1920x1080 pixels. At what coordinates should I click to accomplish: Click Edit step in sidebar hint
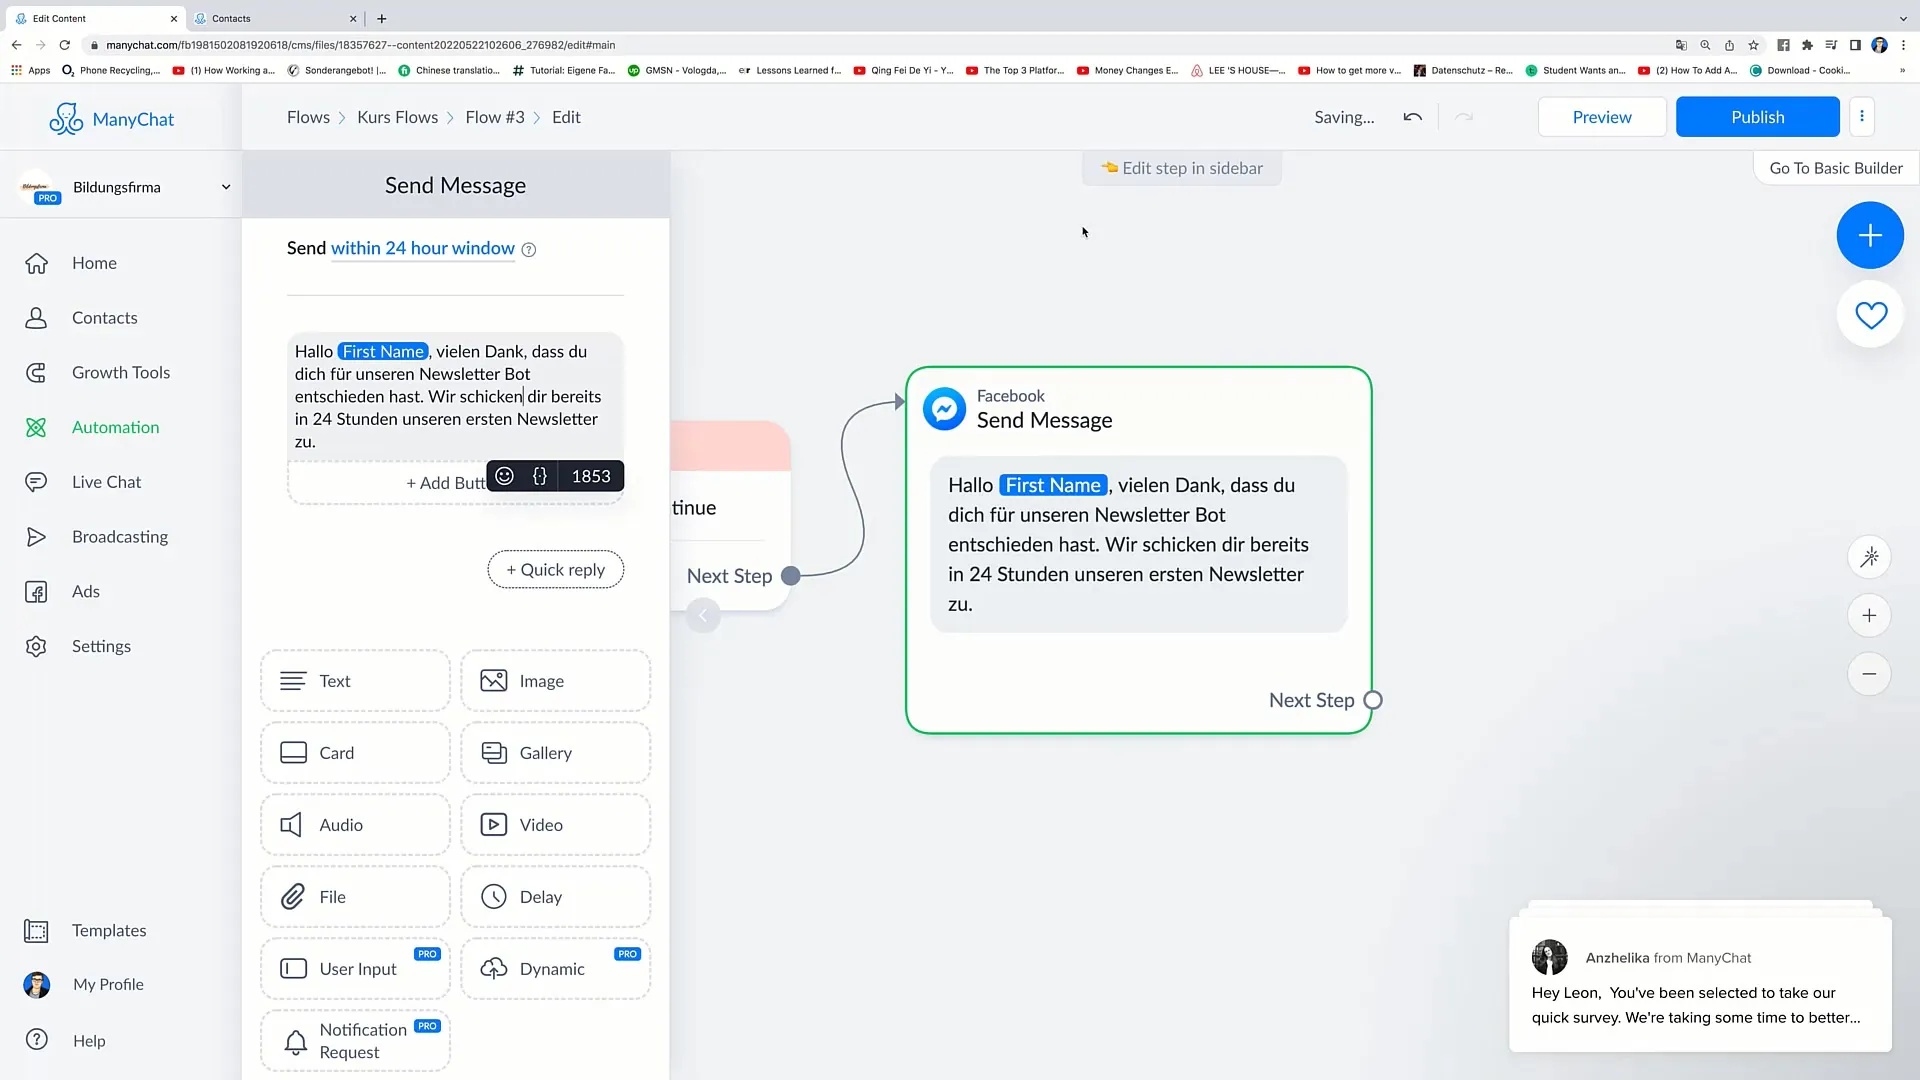point(1182,168)
